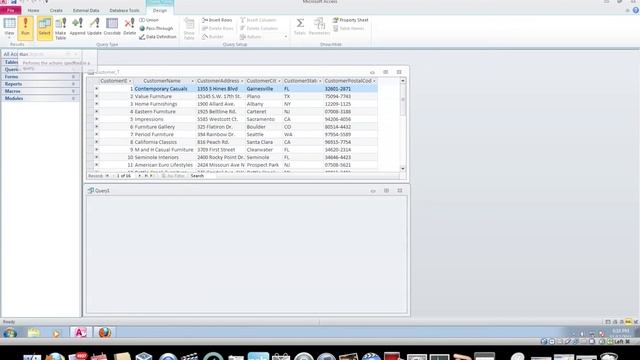Select the Contemporary Casuals cell

click(164, 89)
